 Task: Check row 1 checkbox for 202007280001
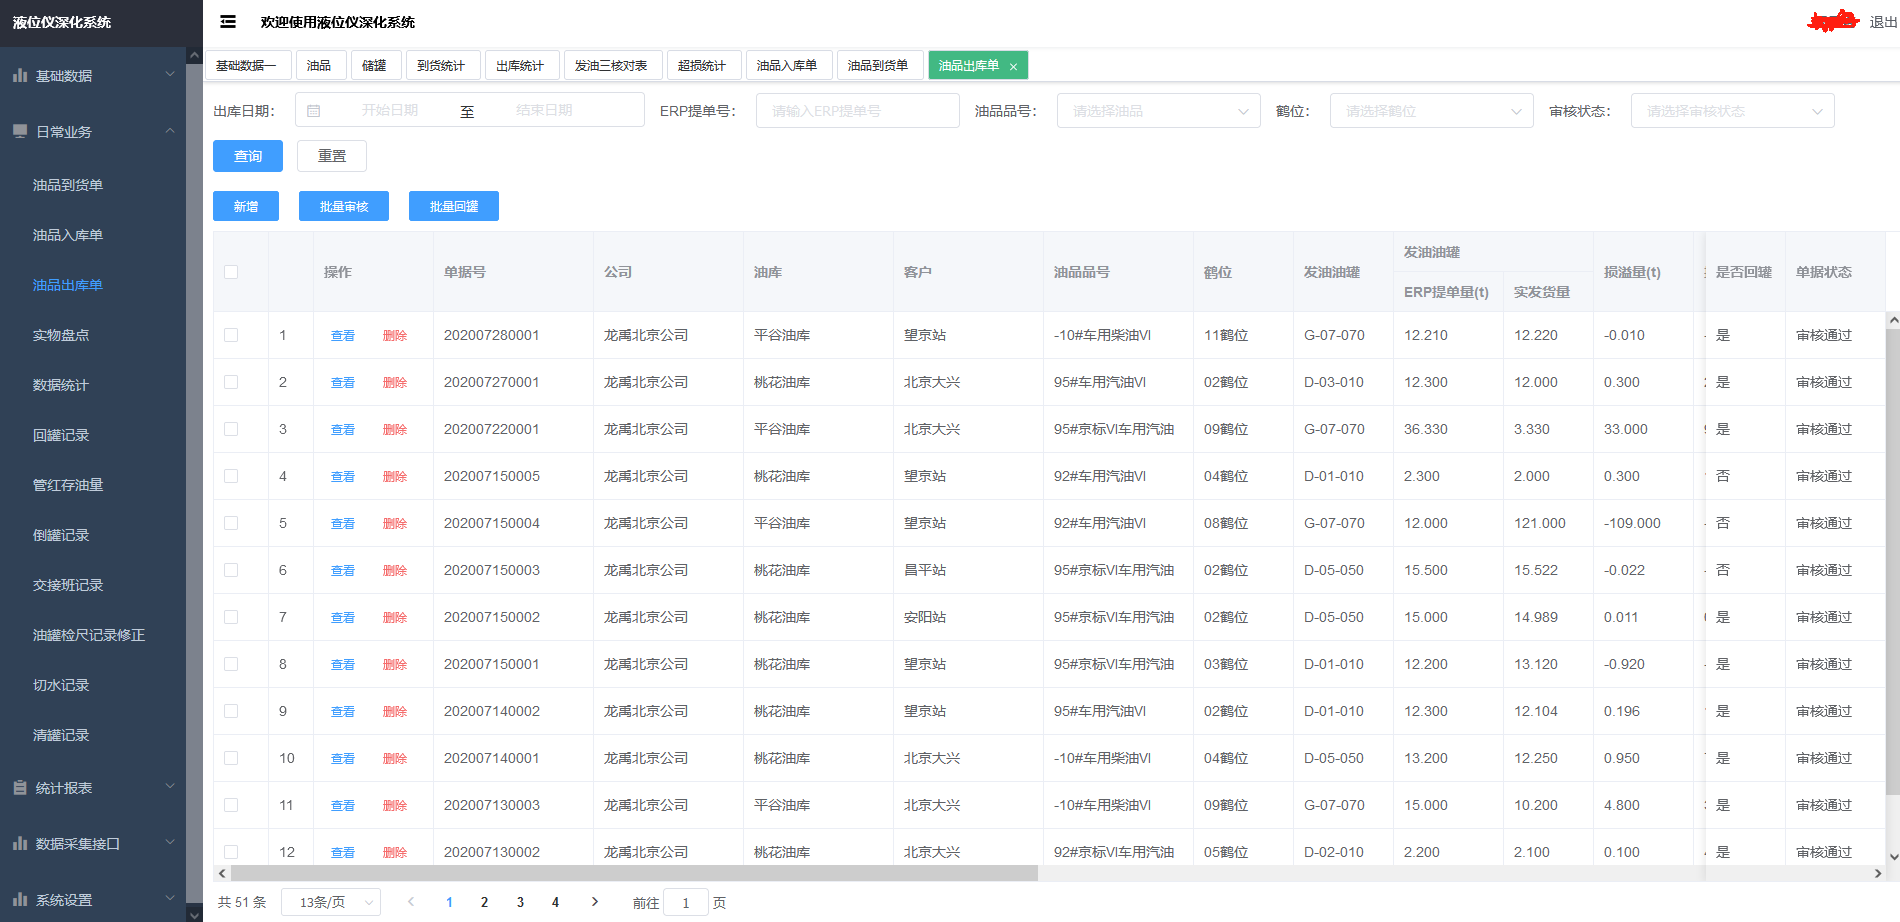point(231,335)
